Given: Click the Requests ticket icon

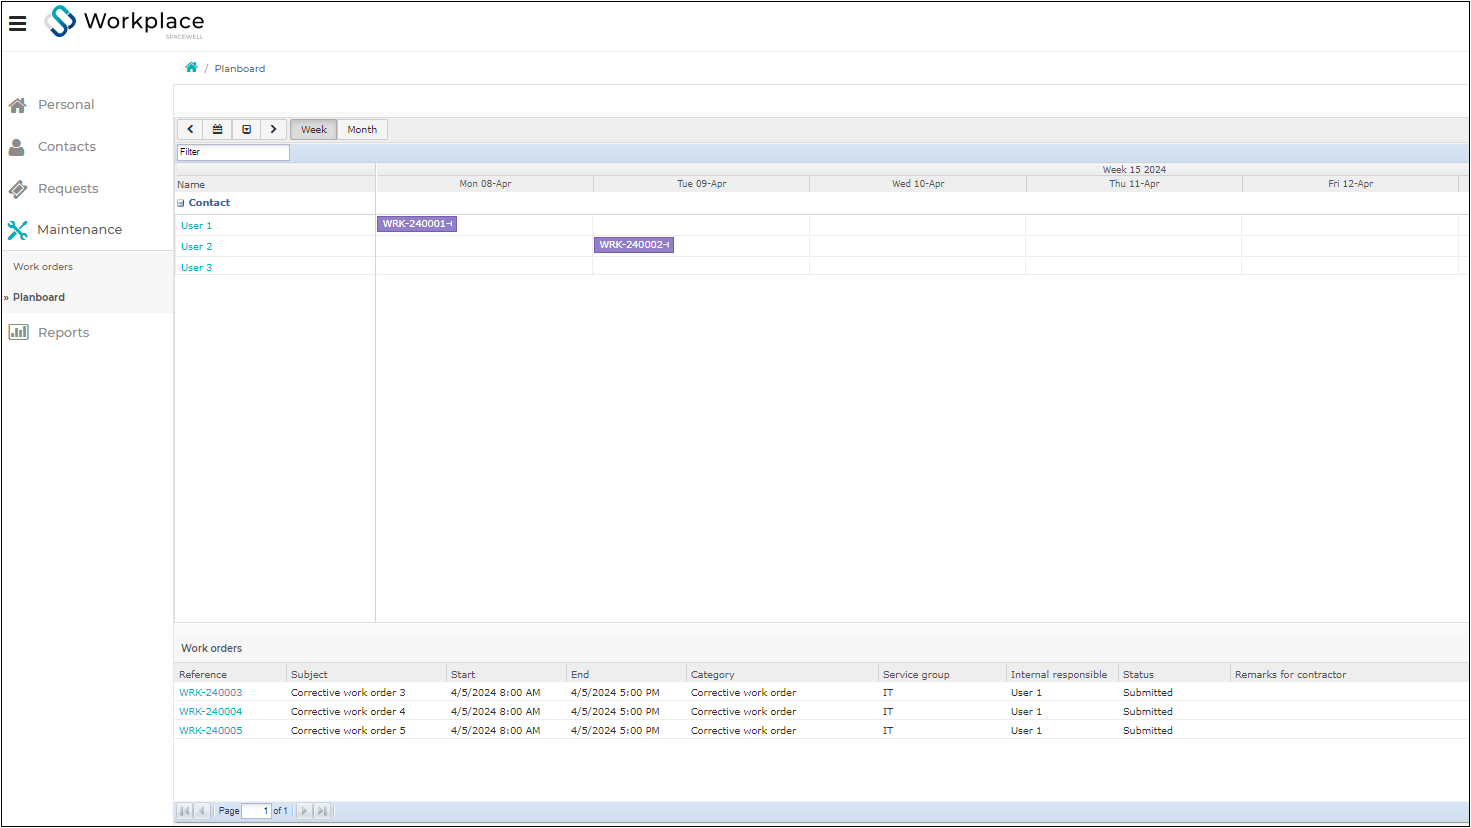Looking at the screenshot, I should coord(18,189).
